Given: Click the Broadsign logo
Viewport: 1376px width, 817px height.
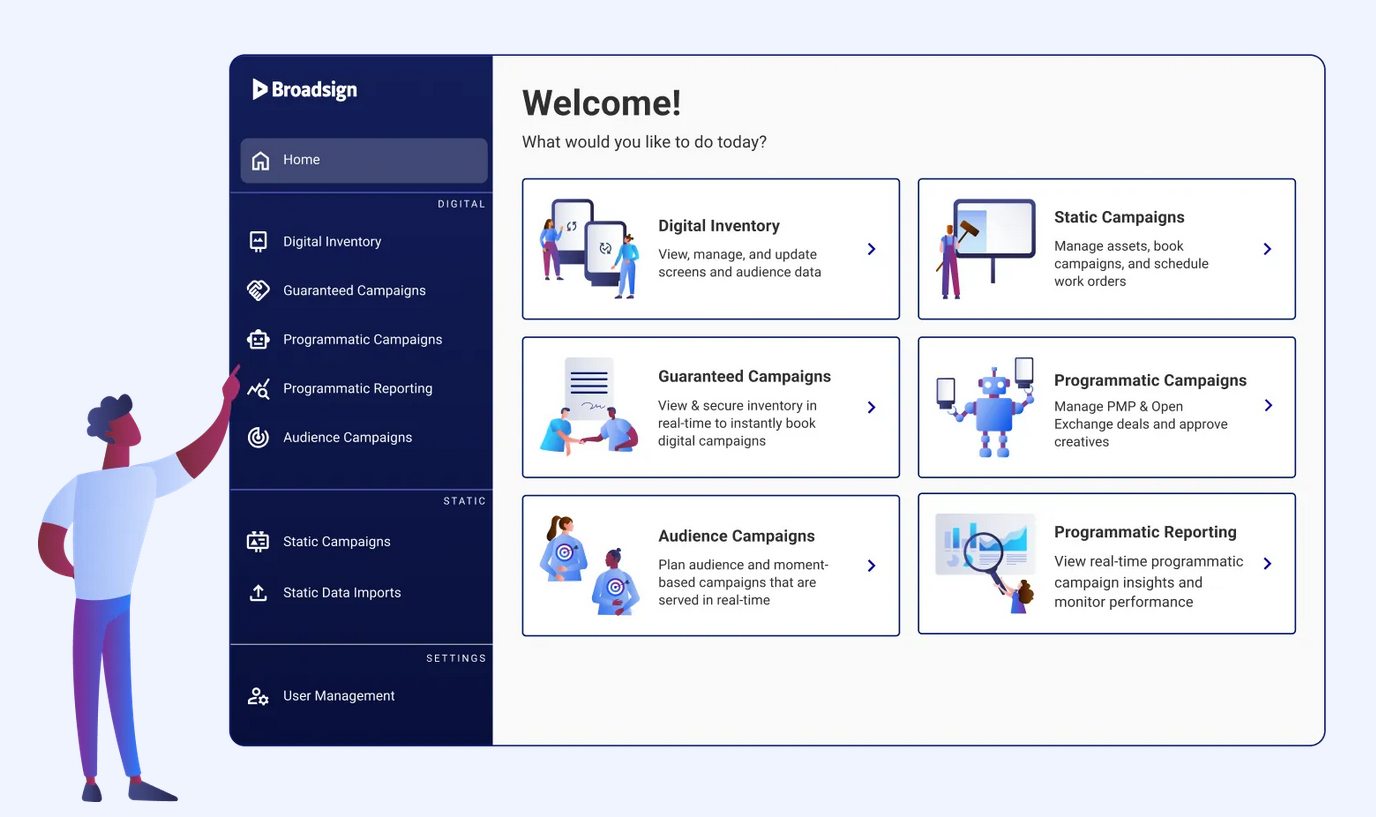Looking at the screenshot, I should 304,89.
